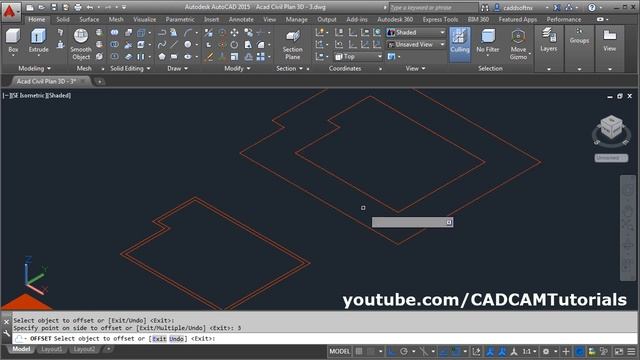The image size is (640, 360).
Task: Select the Array tool in Modify panel
Action: (261, 57)
